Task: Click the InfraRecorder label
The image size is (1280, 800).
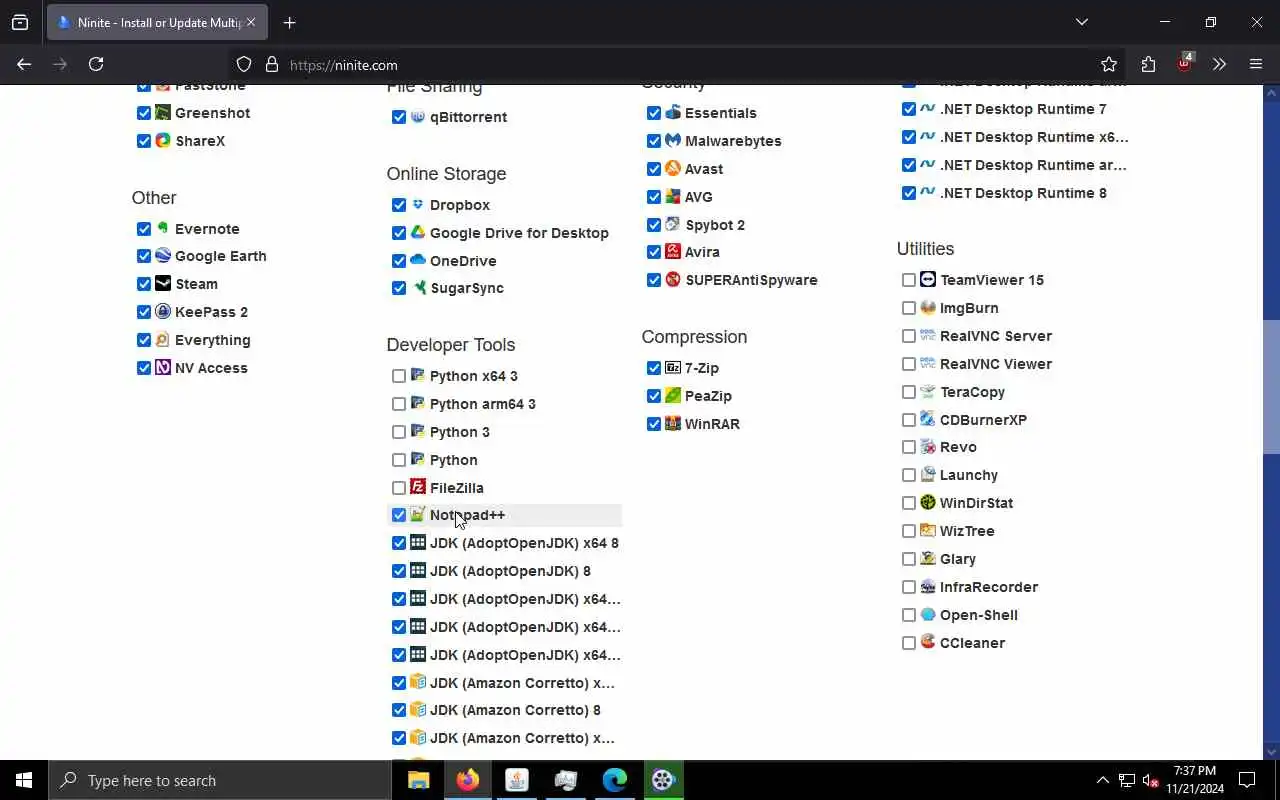Action: [x=989, y=587]
